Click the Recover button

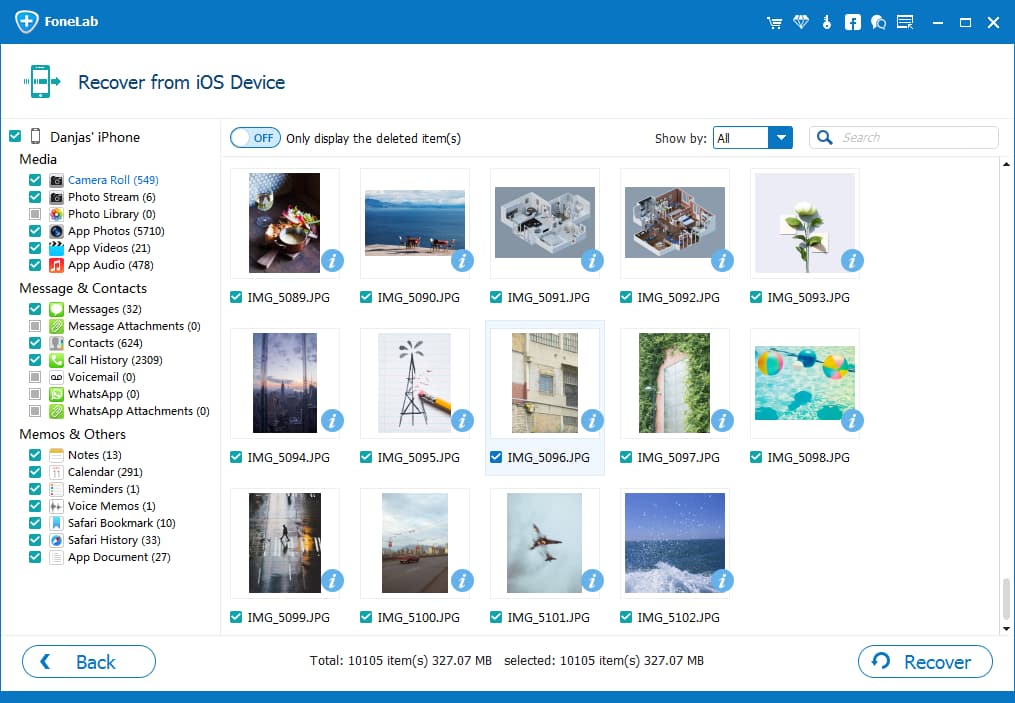[x=924, y=661]
